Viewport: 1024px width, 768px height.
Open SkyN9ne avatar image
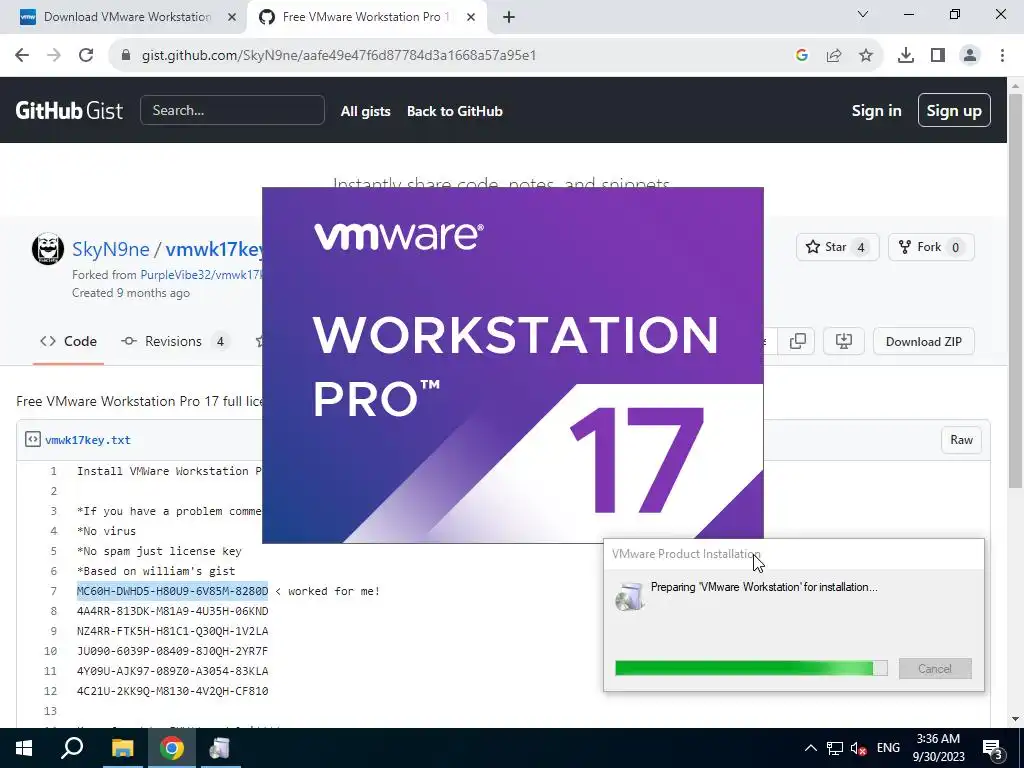[48, 249]
